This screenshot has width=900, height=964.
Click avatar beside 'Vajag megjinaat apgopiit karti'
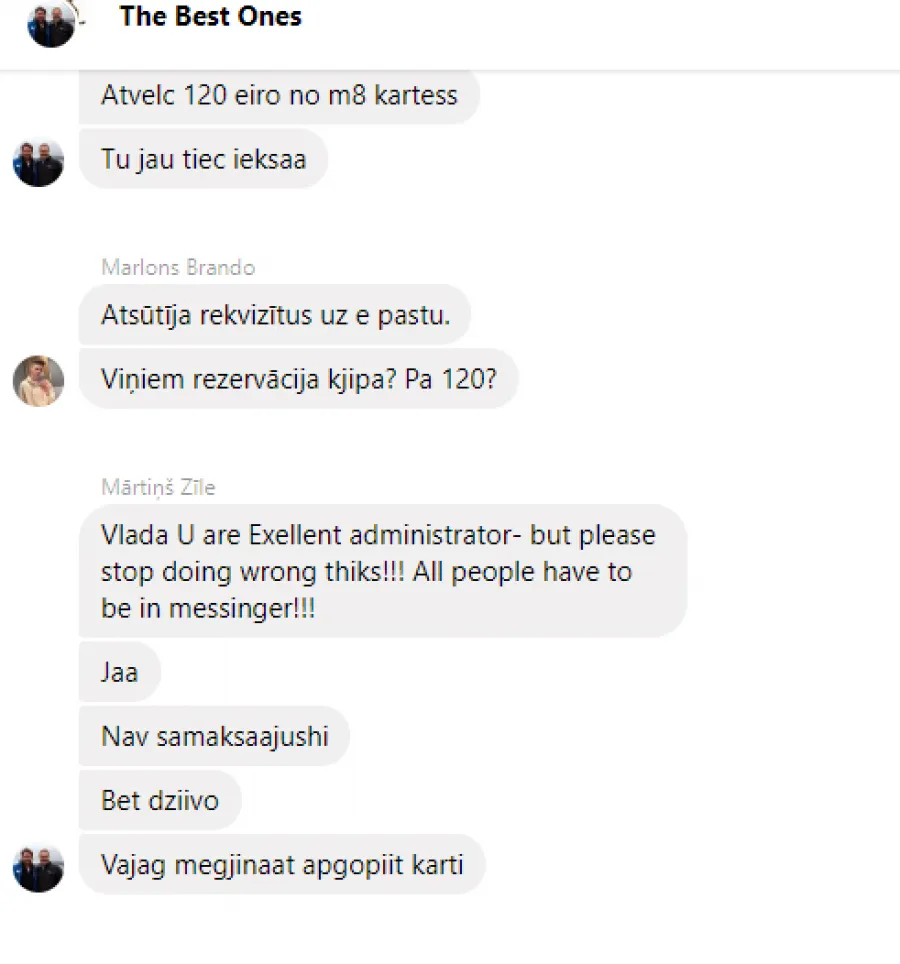point(38,867)
